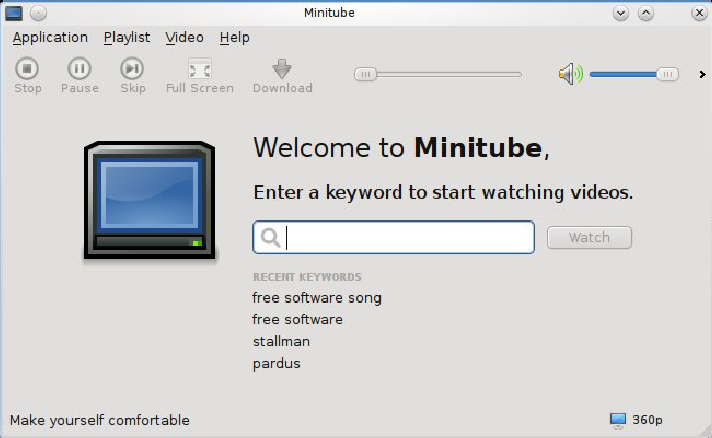Click the Download arrow icon
Screen dimensions: 712x438
coord(282,69)
